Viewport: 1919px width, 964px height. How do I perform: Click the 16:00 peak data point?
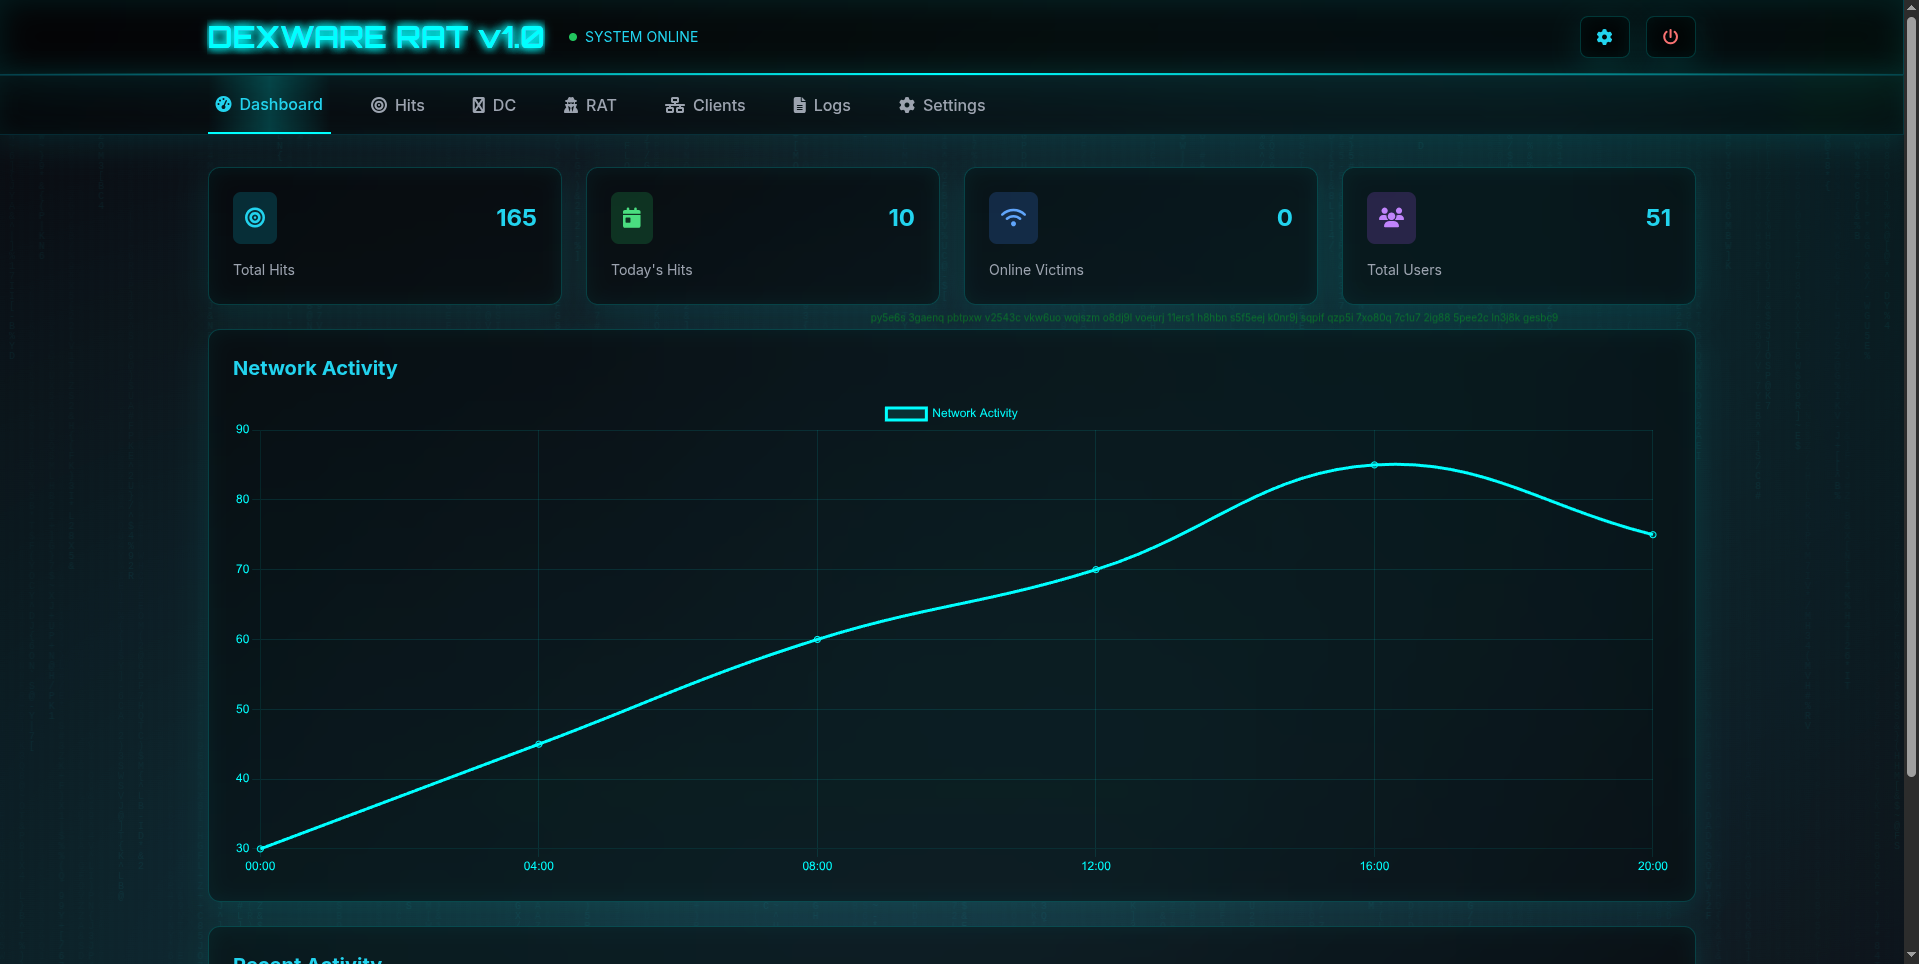tap(1374, 465)
